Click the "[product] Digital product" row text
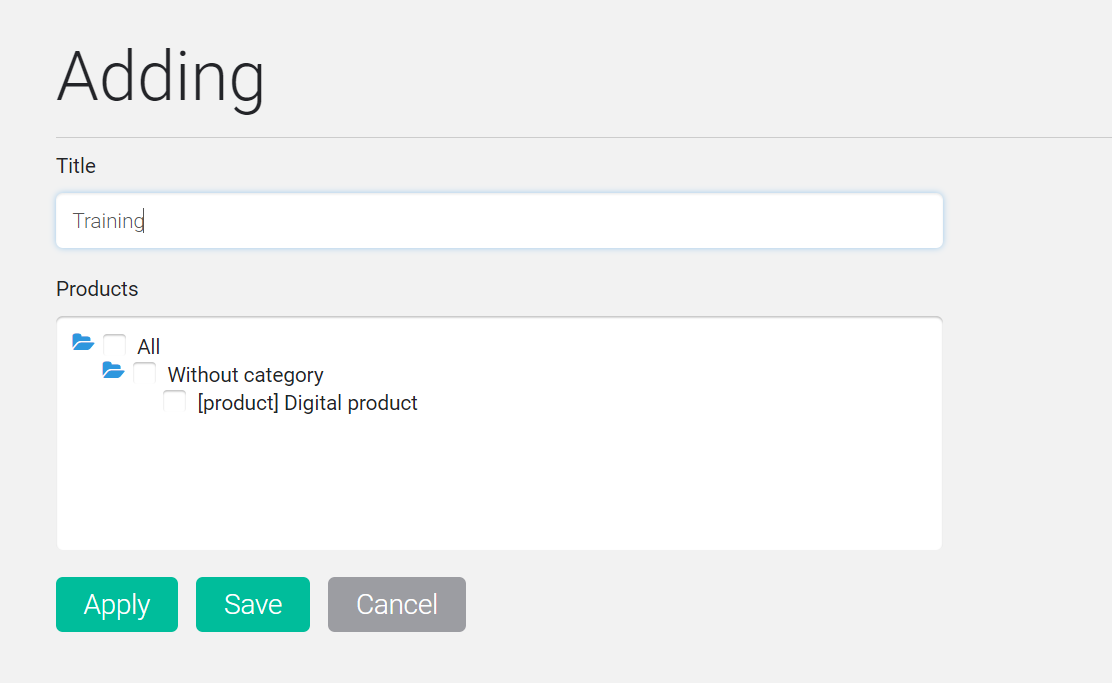 coord(307,403)
